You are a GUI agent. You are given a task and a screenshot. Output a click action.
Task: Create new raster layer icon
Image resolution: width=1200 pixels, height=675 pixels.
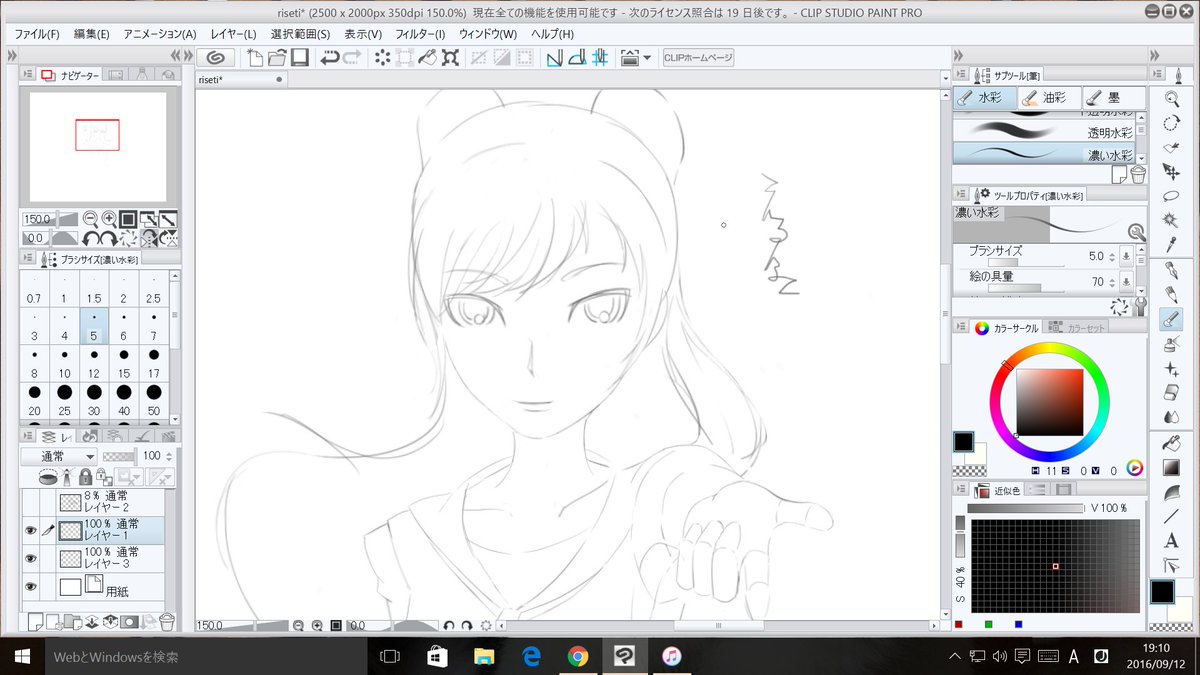[35, 622]
